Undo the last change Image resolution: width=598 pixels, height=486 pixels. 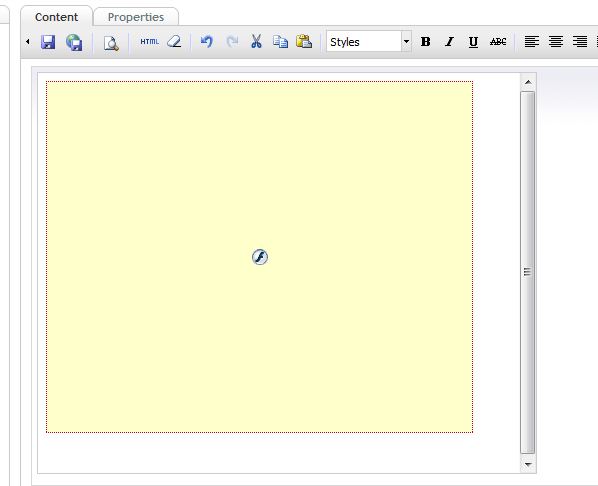207,42
